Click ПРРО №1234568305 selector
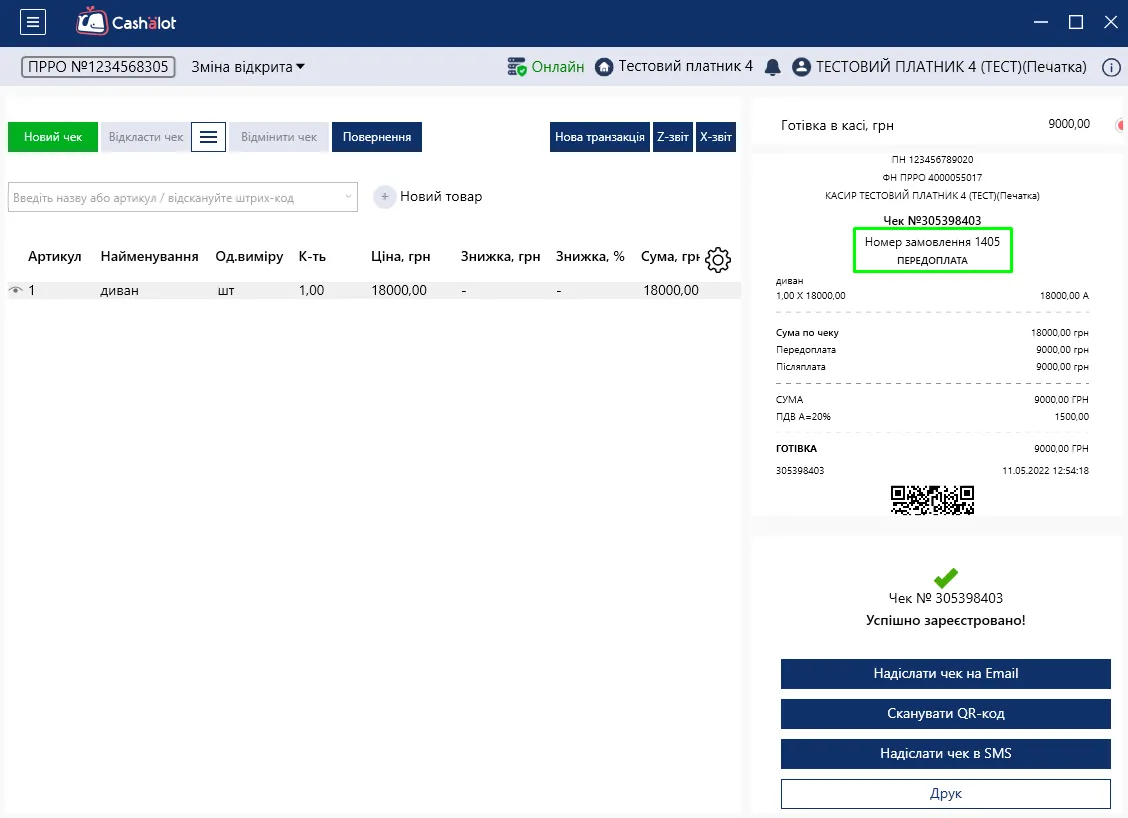 click(99, 67)
